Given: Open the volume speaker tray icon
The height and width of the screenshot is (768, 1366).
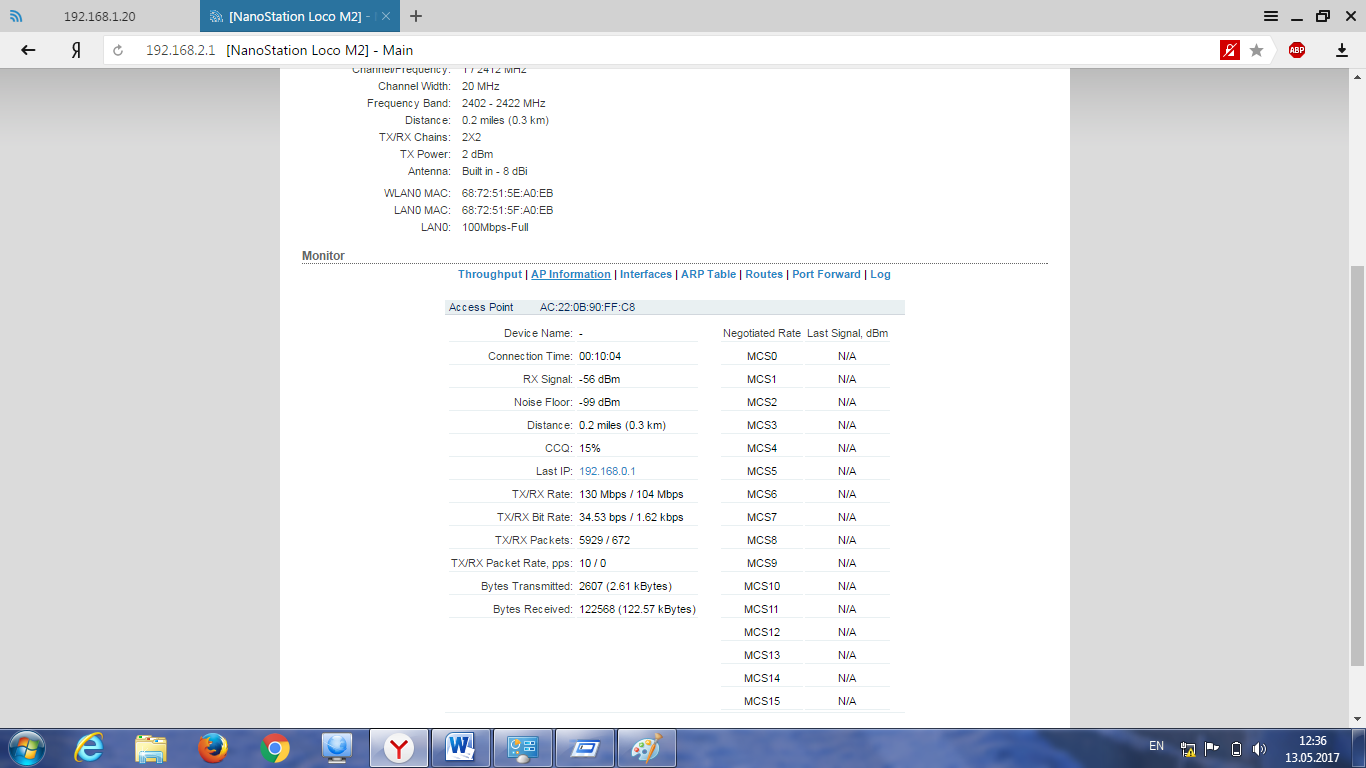Looking at the screenshot, I should (x=1259, y=748).
